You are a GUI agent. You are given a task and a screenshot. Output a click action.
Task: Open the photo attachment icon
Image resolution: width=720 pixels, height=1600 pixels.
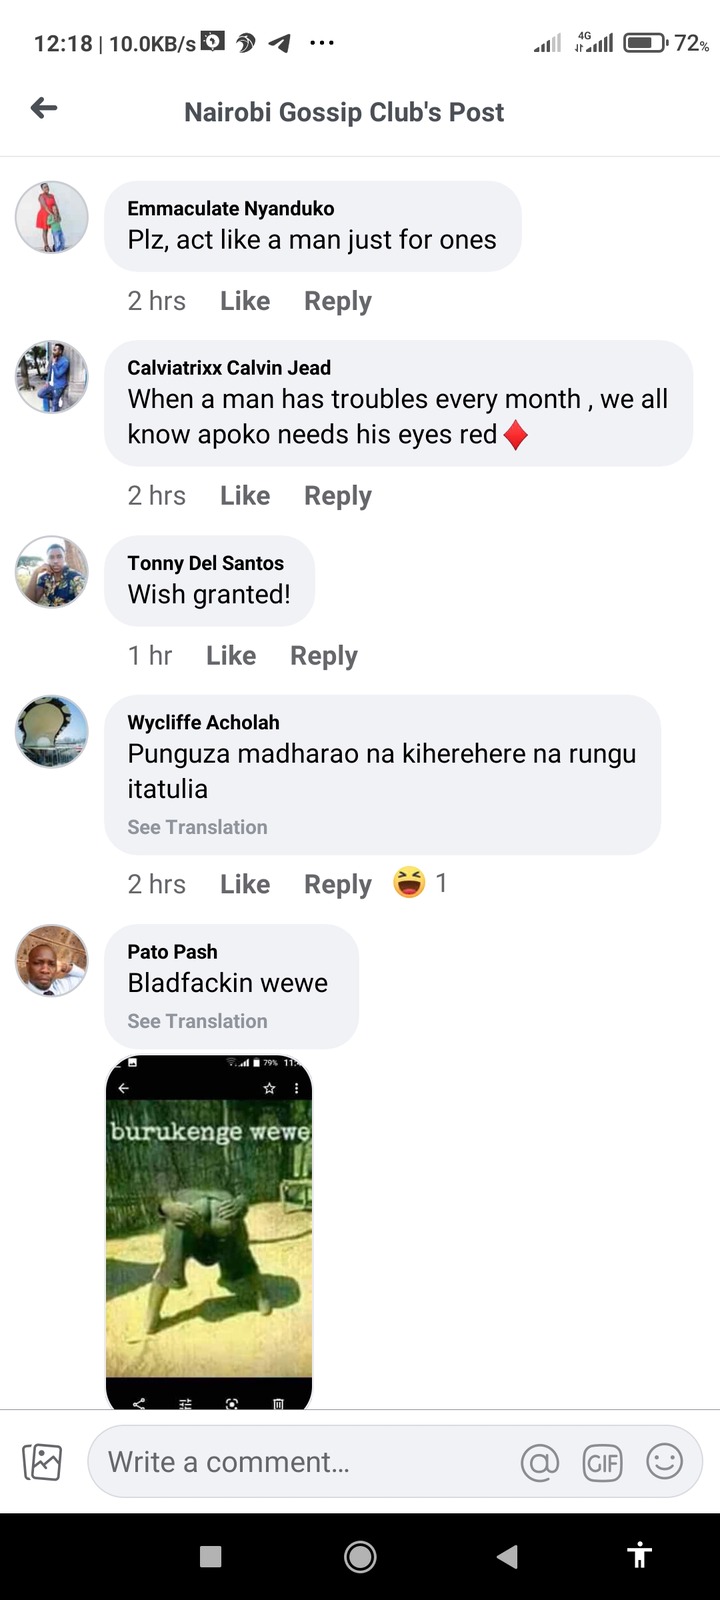pyautogui.click(x=42, y=1462)
